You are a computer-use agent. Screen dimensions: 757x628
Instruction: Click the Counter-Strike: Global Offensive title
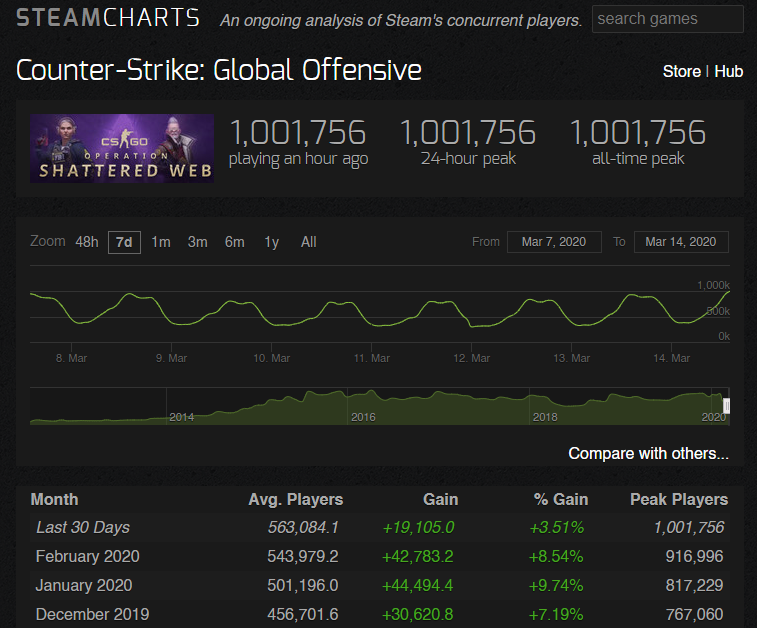(x=219, y=70)
